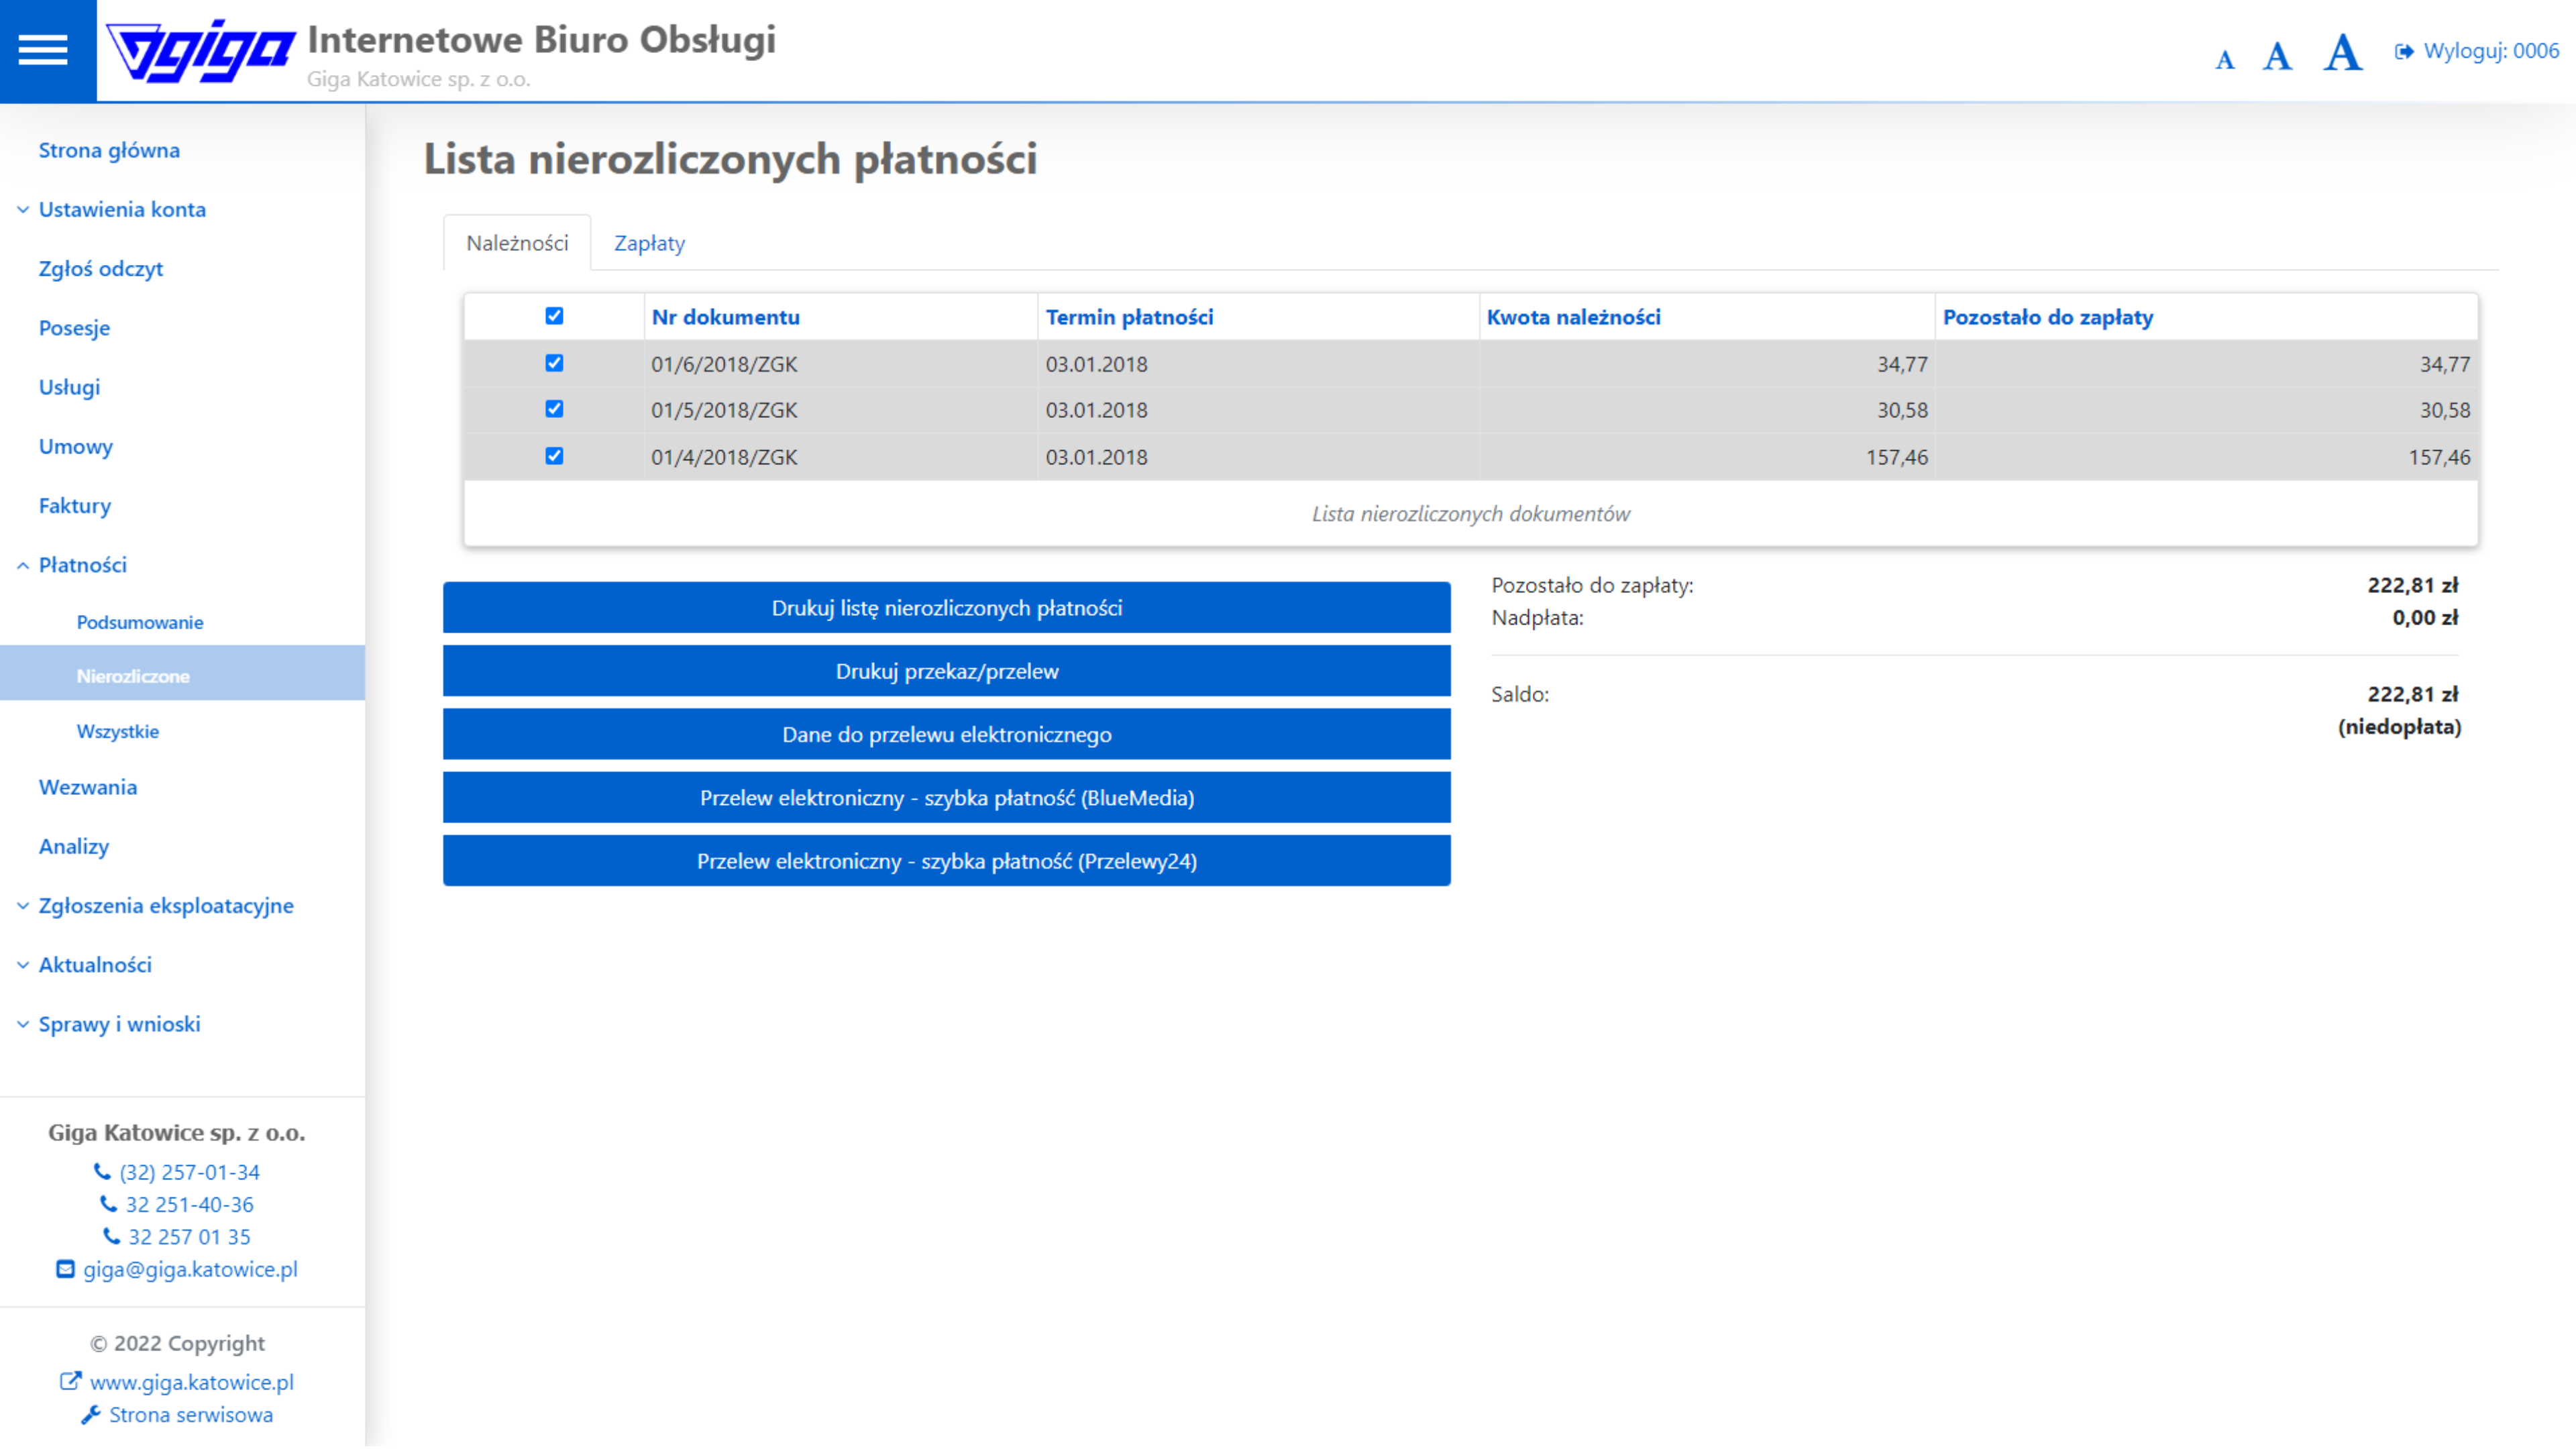Click the 222,81 zł Saldo value
This screenshot has width=2576, height=1449.
click(x=2413, y=694)
